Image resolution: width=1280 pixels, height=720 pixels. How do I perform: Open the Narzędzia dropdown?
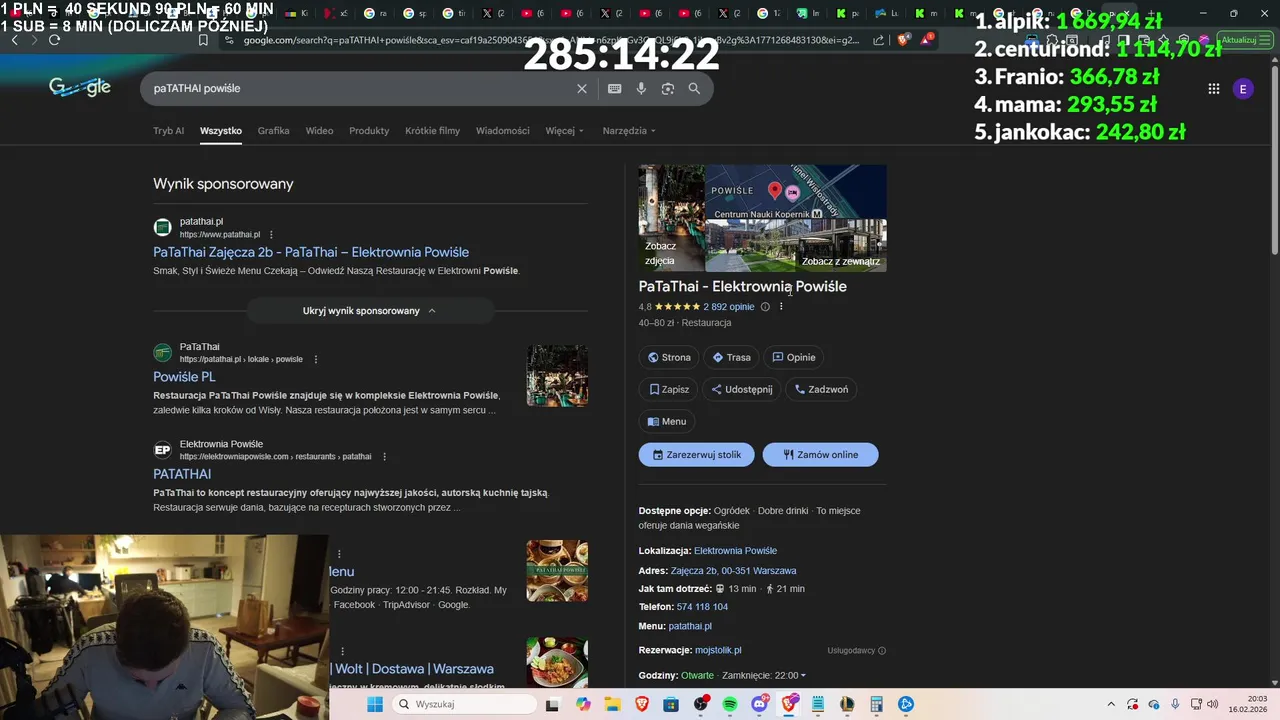(629, 131)
